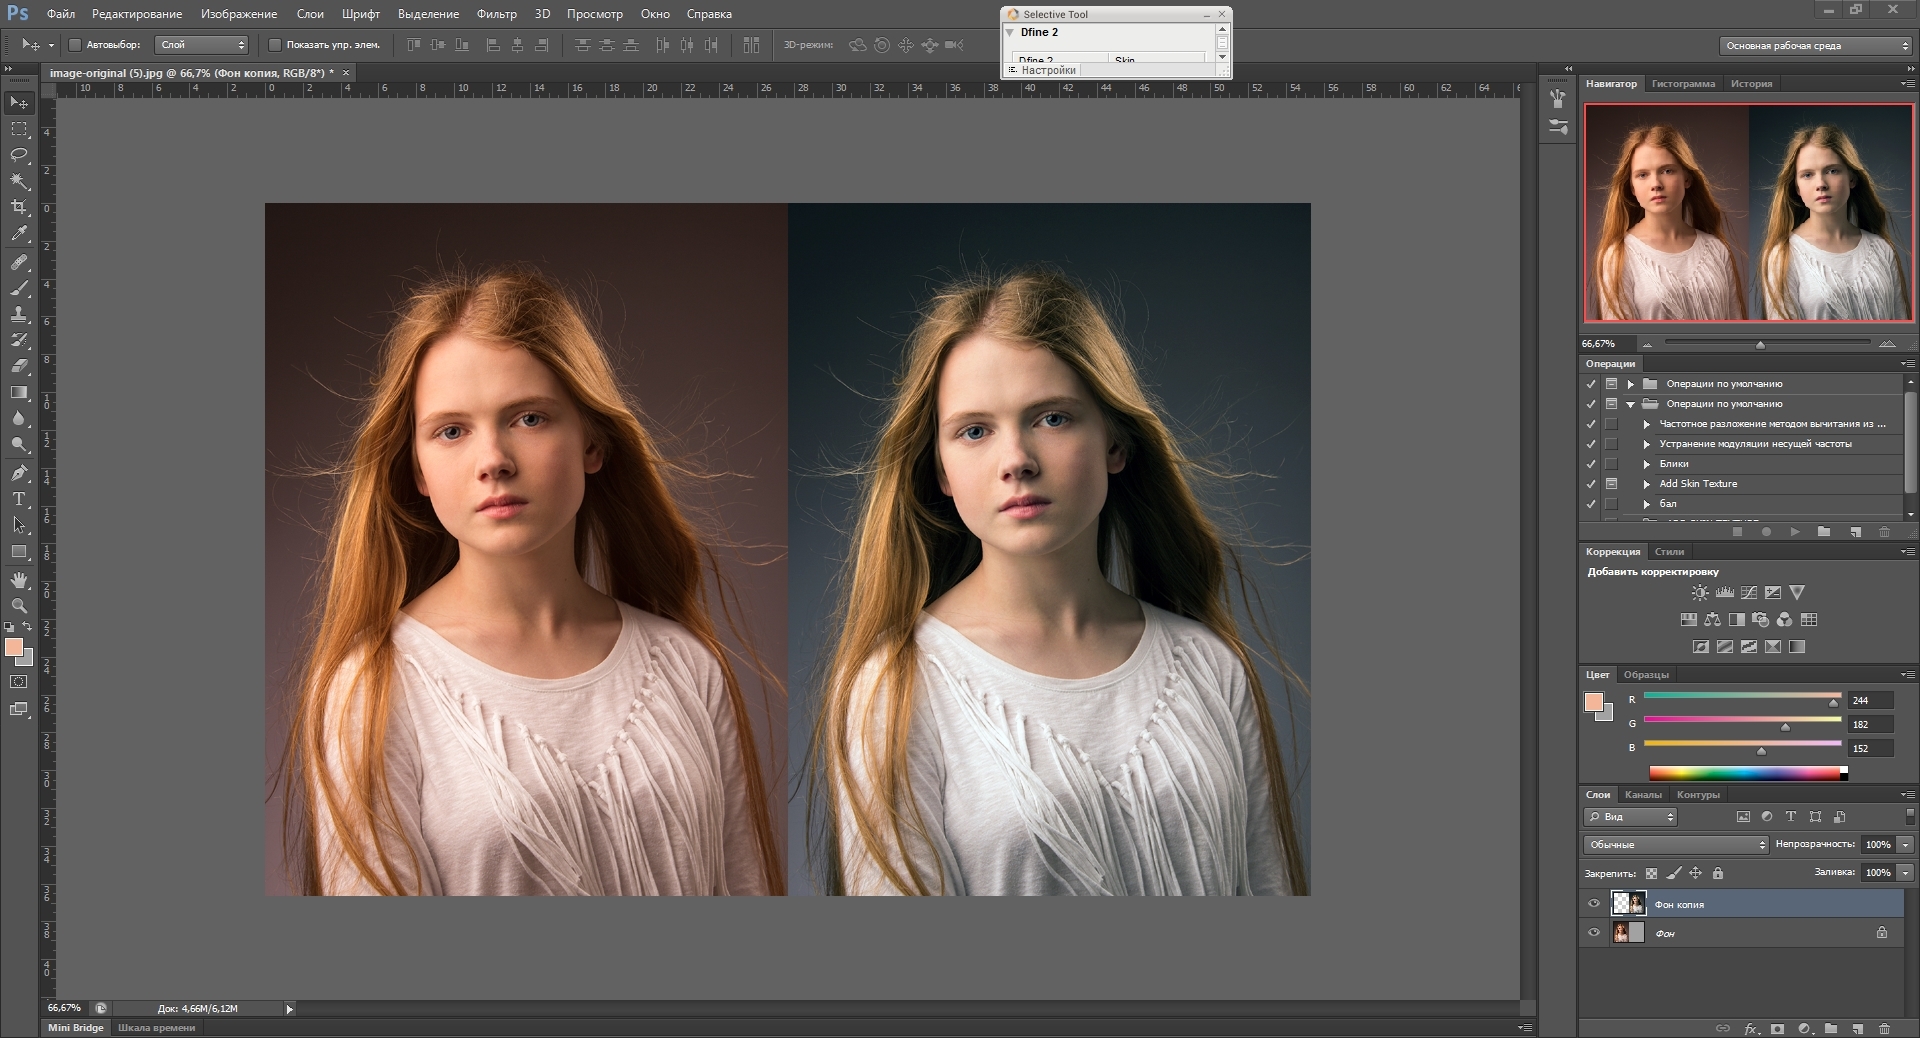Click the Настройки button in Selective Tool

(x=1048, y=71)
